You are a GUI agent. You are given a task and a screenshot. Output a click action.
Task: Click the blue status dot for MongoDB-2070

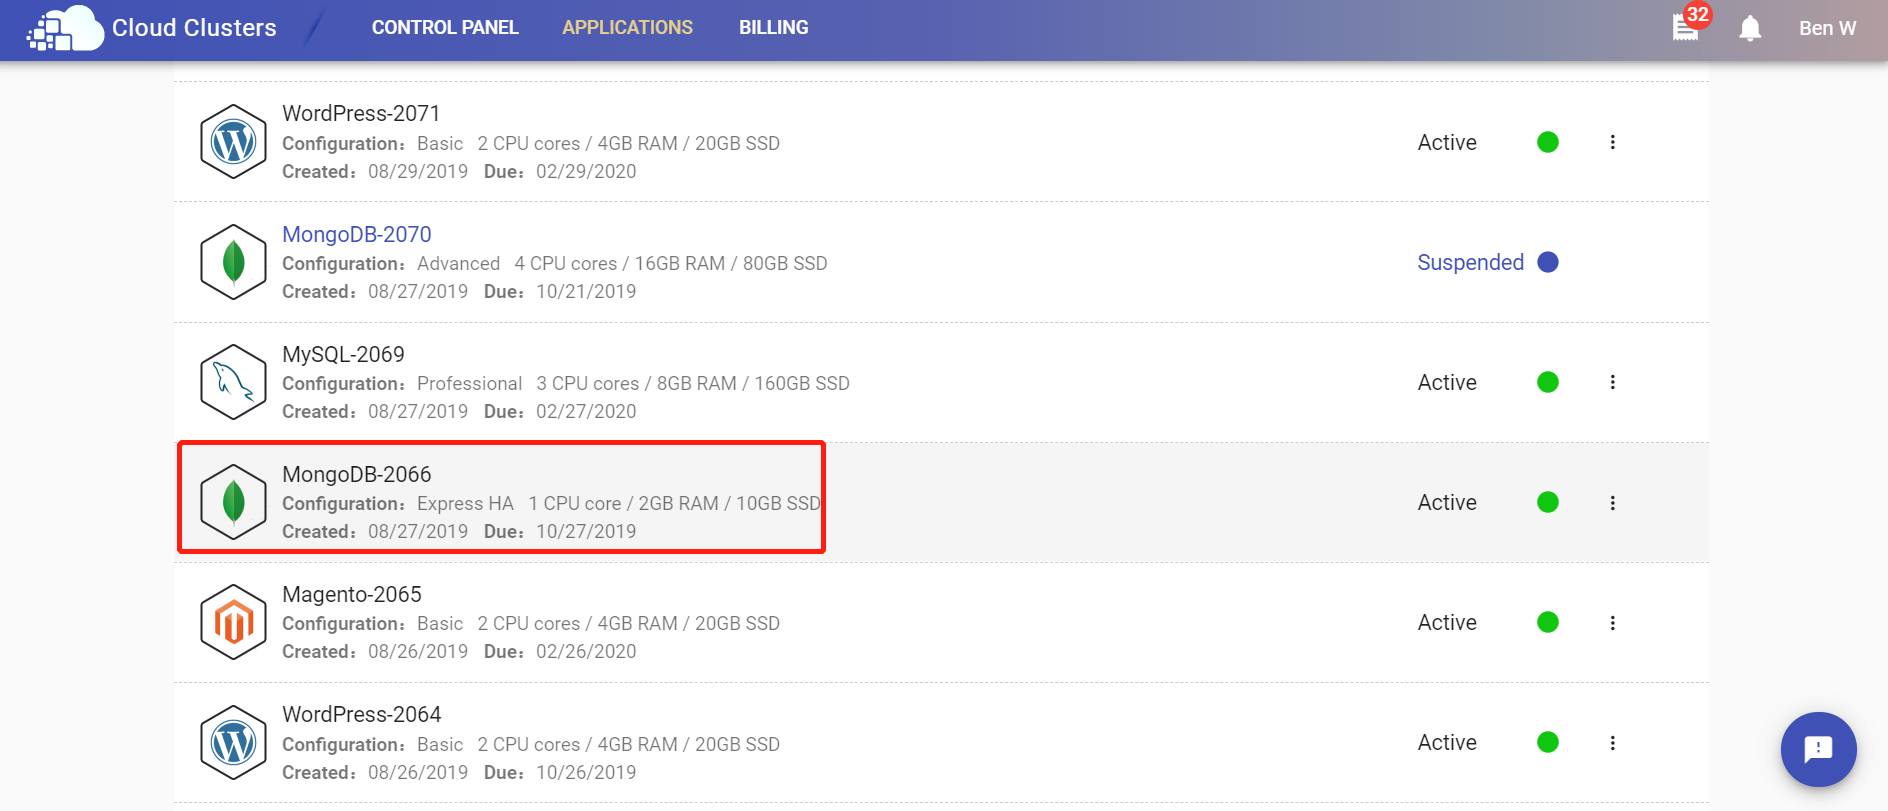(x=1548, y=262)
